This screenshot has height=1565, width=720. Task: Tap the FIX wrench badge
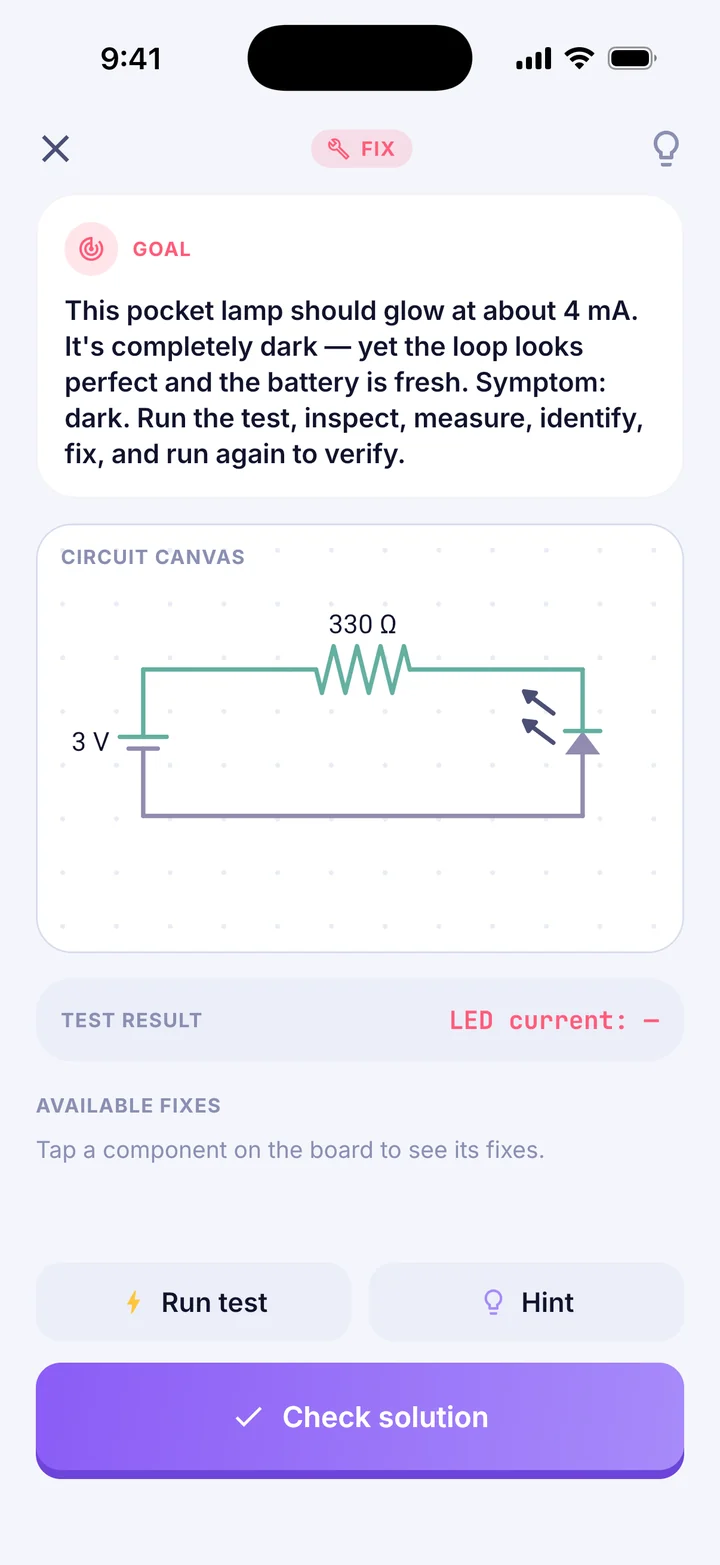point(362,149)
